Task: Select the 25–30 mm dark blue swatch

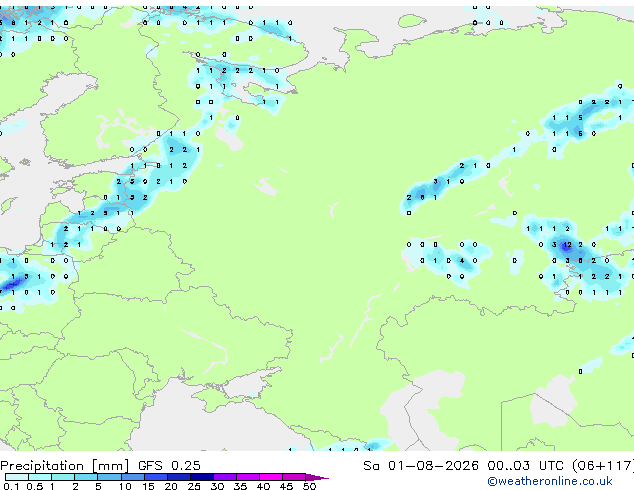Action: [x=202, y=477]
